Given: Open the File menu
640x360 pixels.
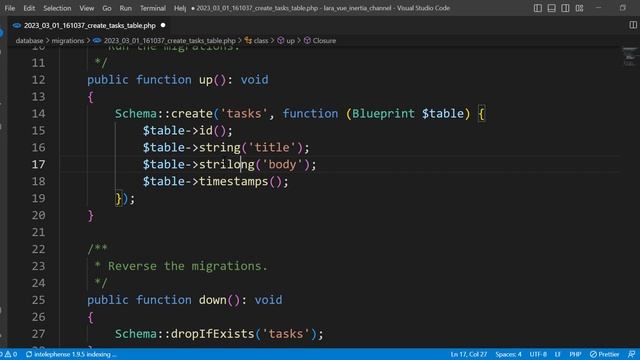Looking at the screenshot, I should (x=10, y=8).
